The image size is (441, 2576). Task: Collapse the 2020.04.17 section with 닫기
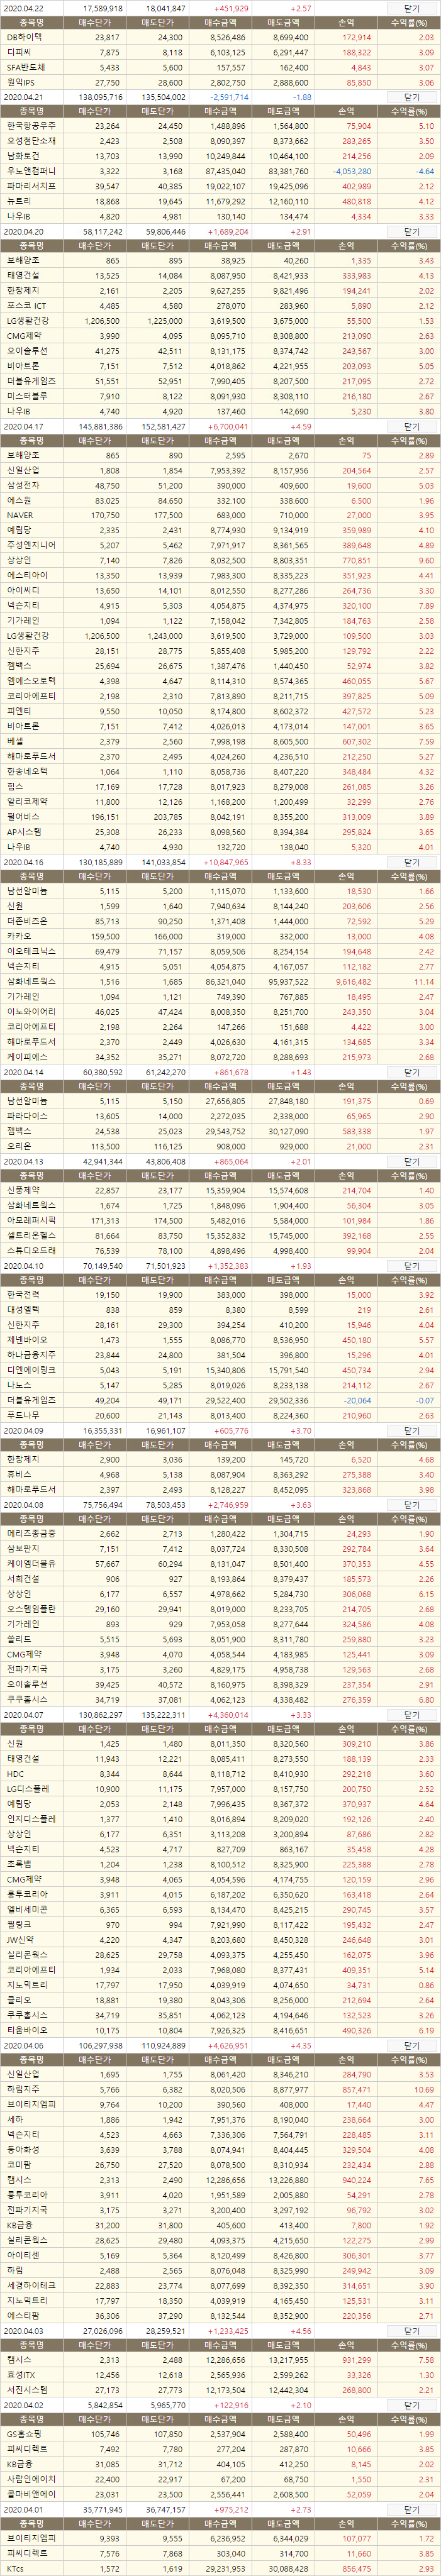click(x=411, y=426)
